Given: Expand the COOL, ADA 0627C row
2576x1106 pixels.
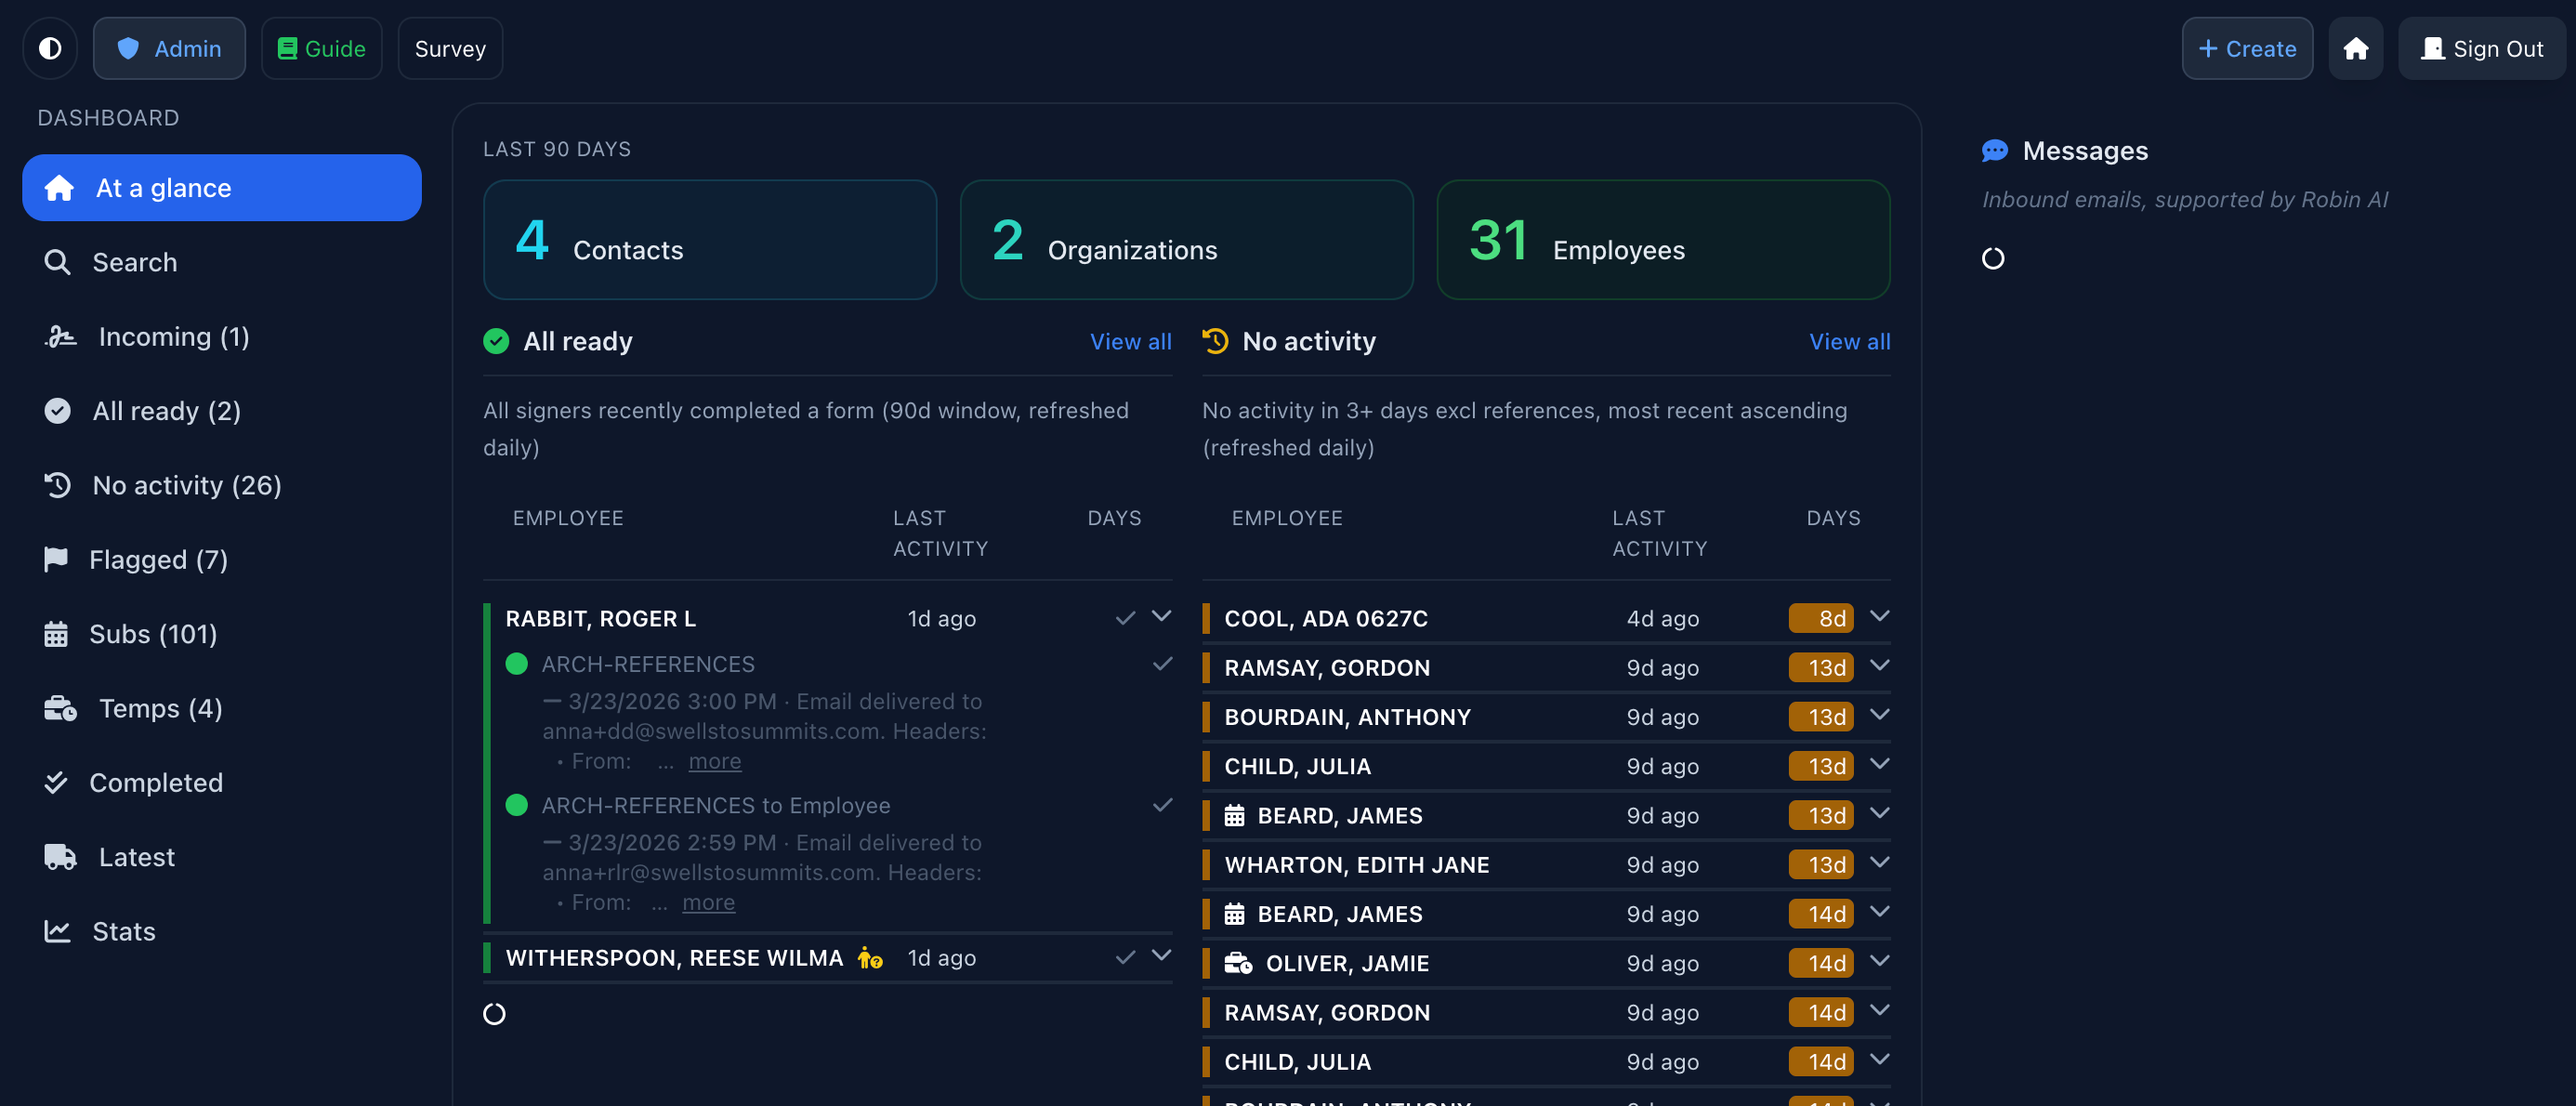Looking at the screenshot, I should [x=1879, y=616].
